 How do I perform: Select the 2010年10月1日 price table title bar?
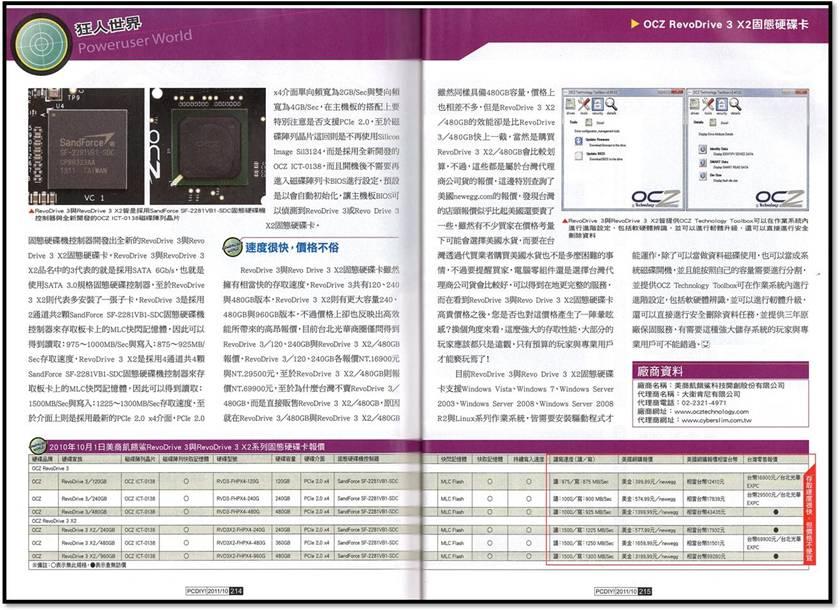pyautogui.click(x=419, y=447)
